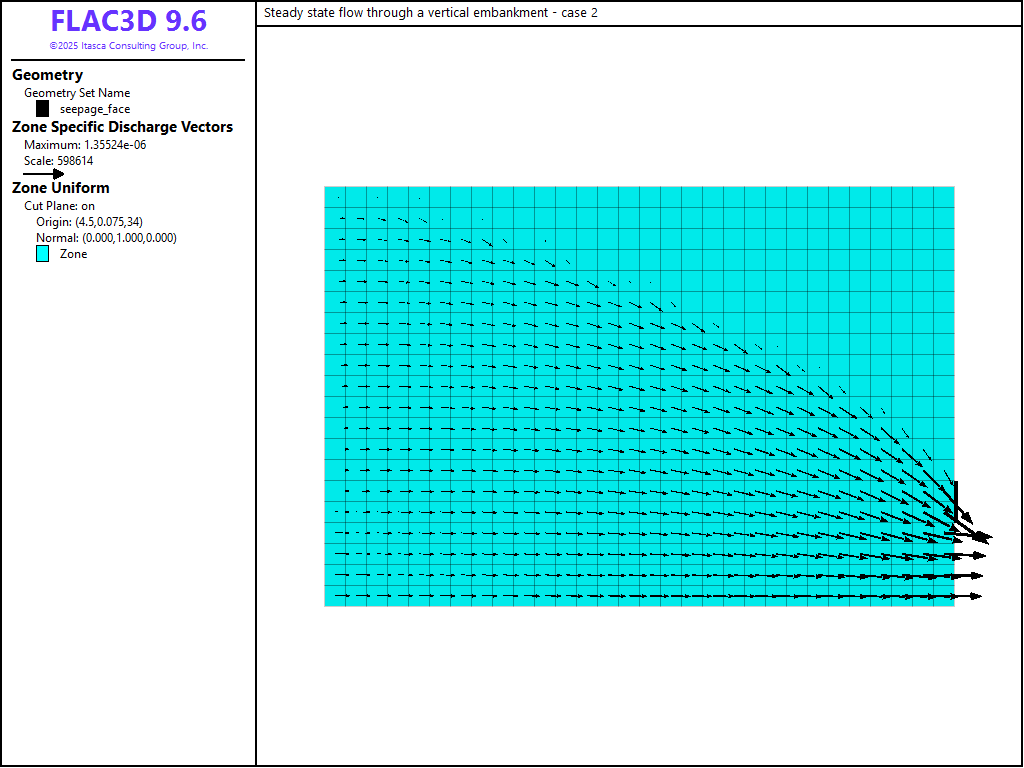This screenshot has width=1024, height=768.
Task: Click the Geometry Set Name label
Action: 77,93
